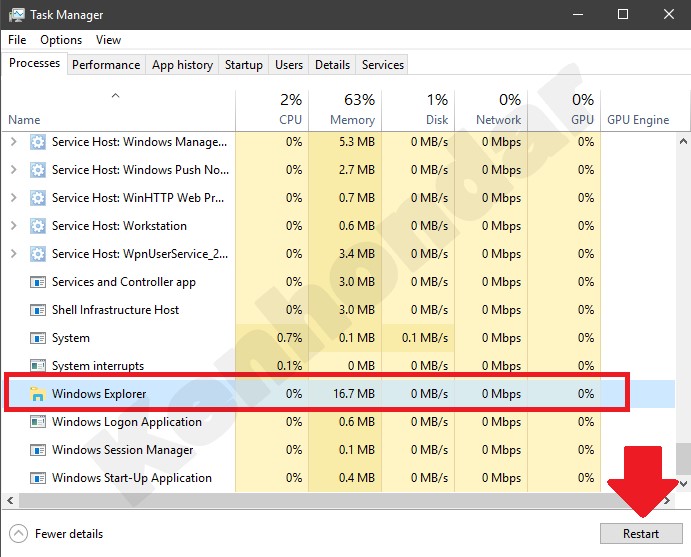Click the Windows Start-Up Application icon
The image size is (691, 557).
coord(38,478)
